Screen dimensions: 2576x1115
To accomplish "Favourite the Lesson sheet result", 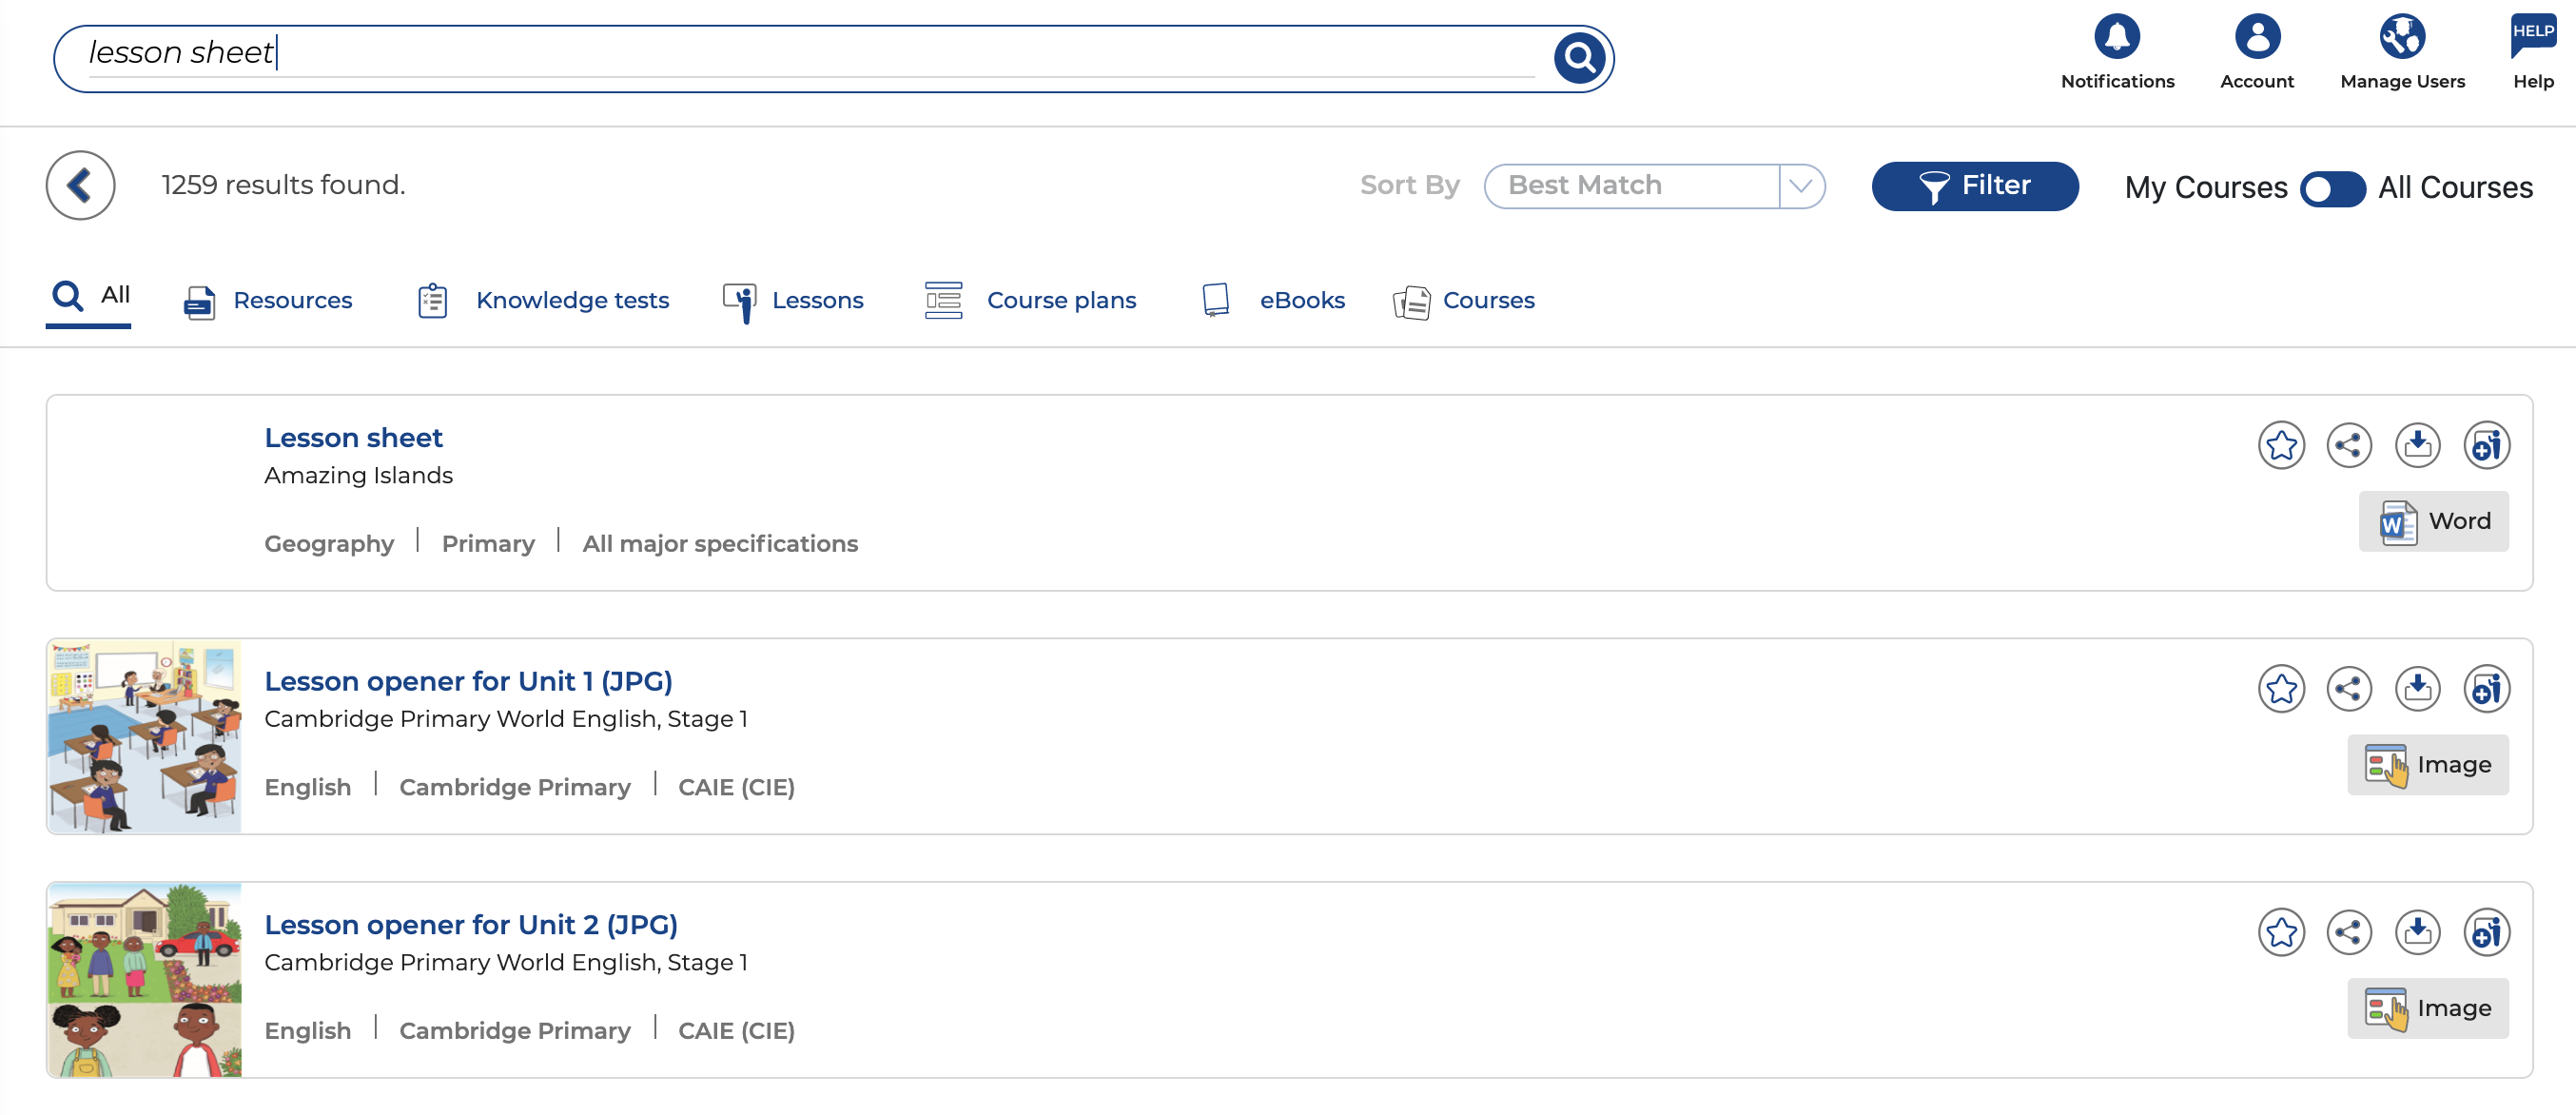I will pos(2280,445).
